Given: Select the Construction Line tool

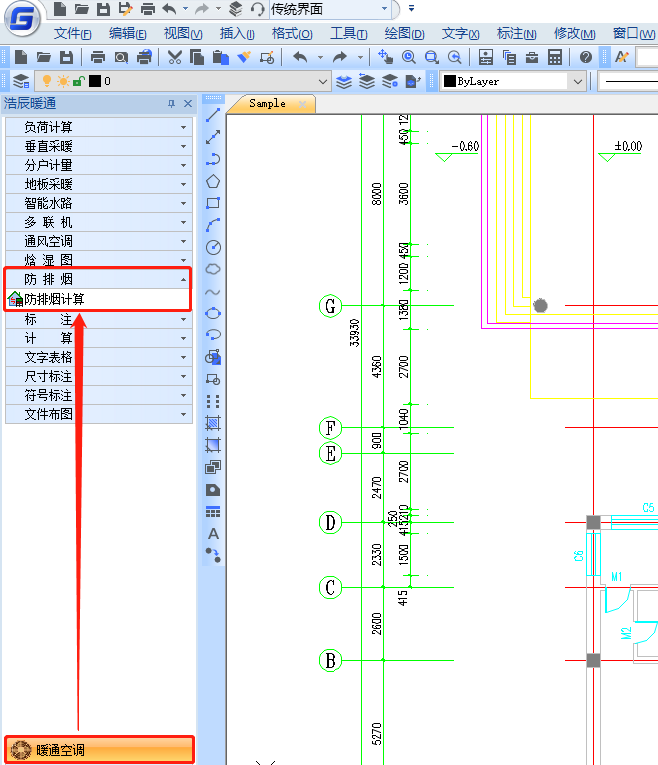Looking at the screenshot, I should 213,137.
